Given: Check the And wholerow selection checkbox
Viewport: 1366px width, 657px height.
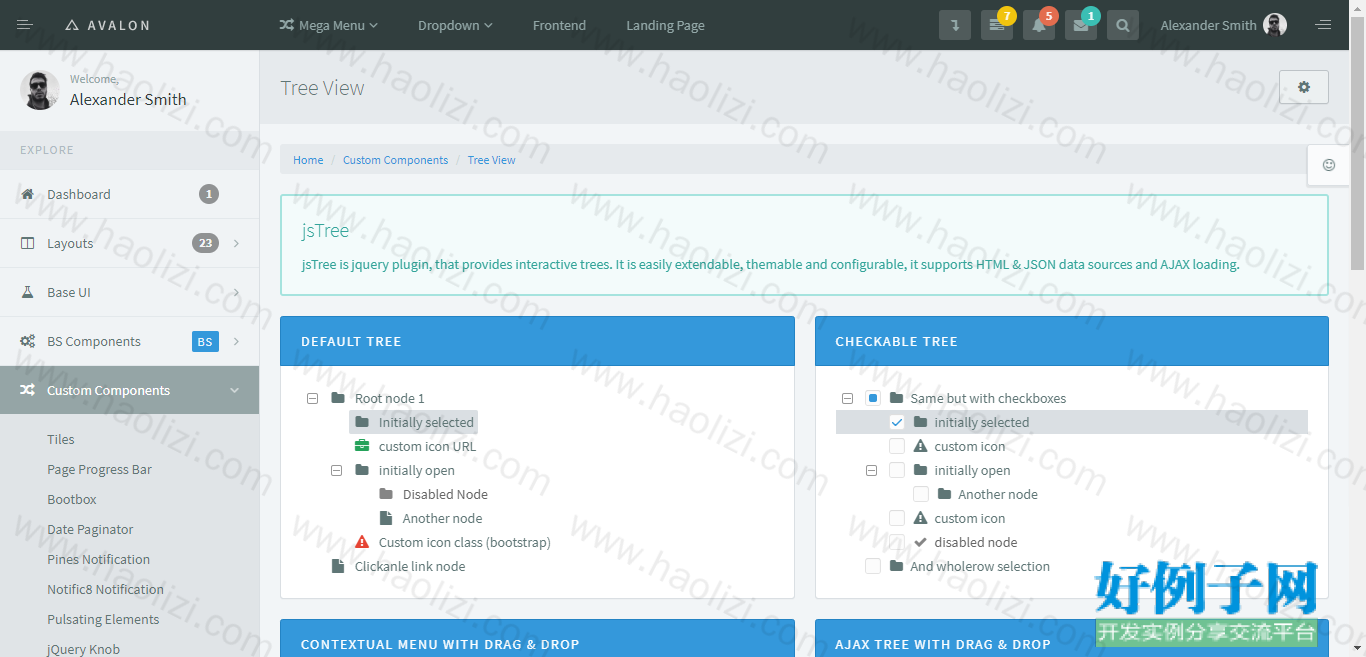Looking at the screenshot, I should coord(873,566).
